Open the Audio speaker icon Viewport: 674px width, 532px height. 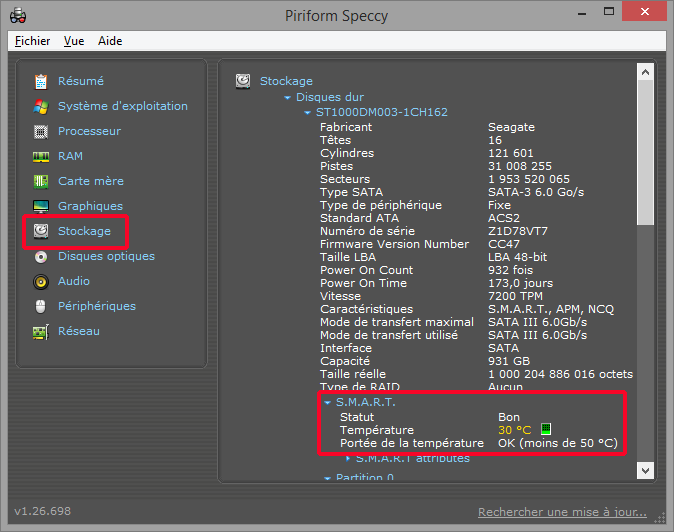pyautogui.click(x=41, y=281)
